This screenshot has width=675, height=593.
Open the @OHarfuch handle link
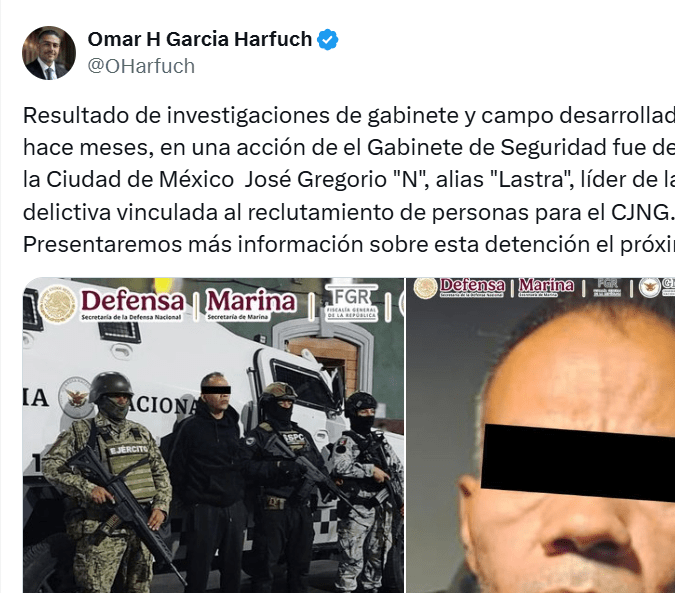click(141, 66)
